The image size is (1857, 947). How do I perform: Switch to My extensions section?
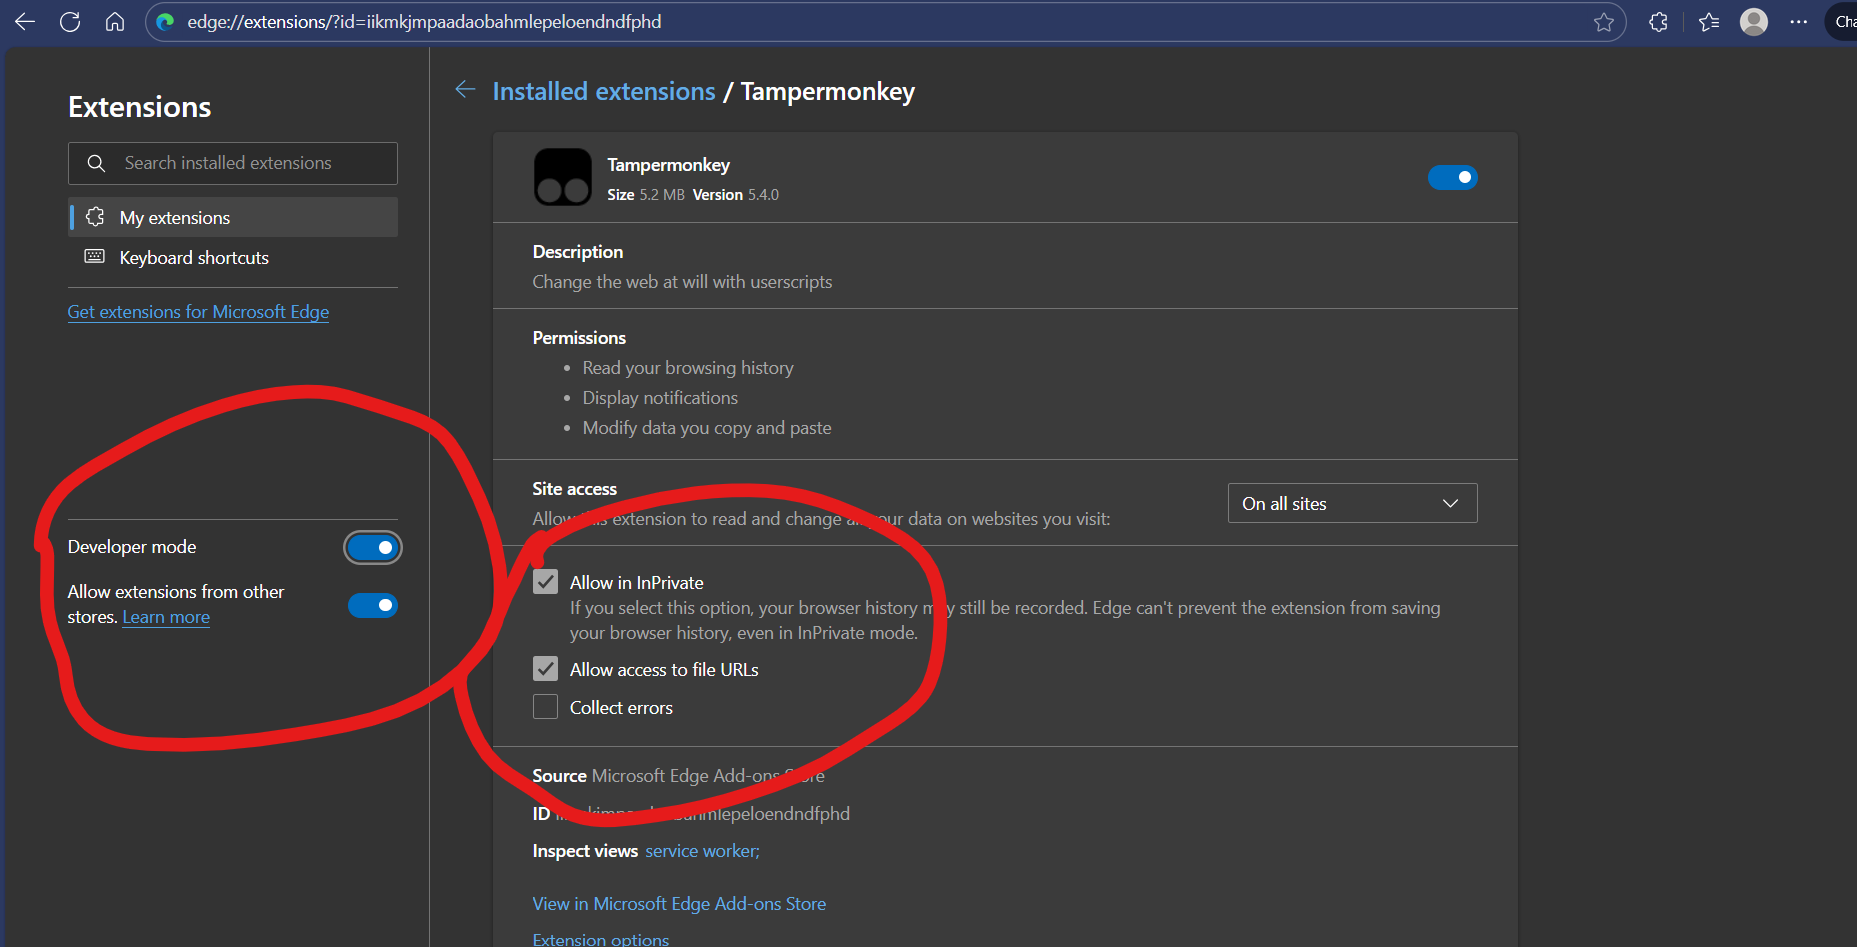(173, 216)
